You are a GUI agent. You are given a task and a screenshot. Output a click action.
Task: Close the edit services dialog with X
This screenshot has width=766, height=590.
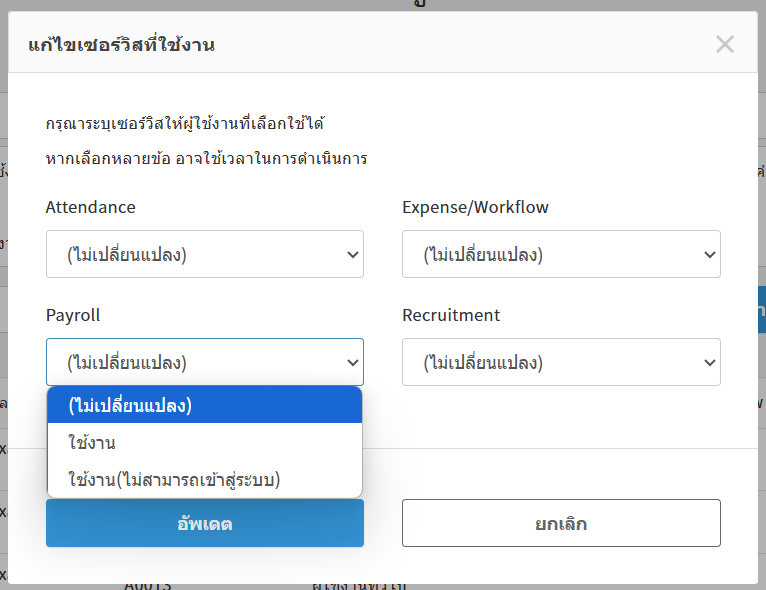tap(725, 44)
